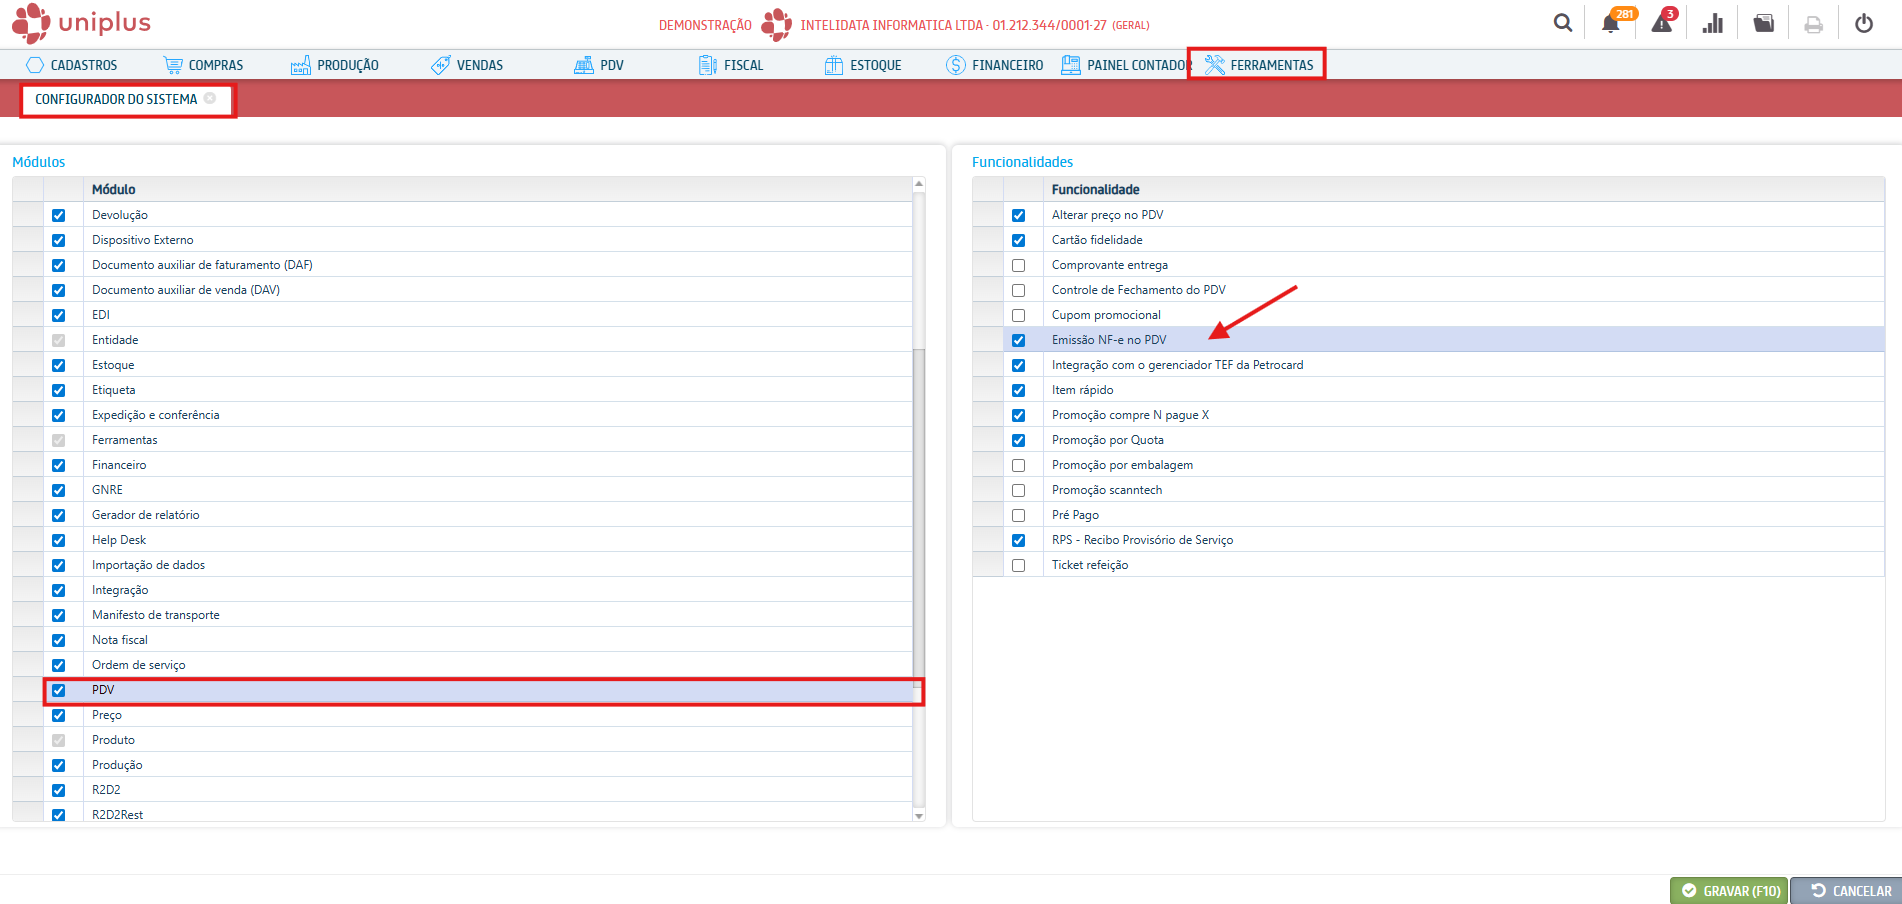Image resolution: width=1902 pixels, height=904 pixels.
Task: Enable the Comprovante entrega checkbox
Action: tap(1018, 265)
